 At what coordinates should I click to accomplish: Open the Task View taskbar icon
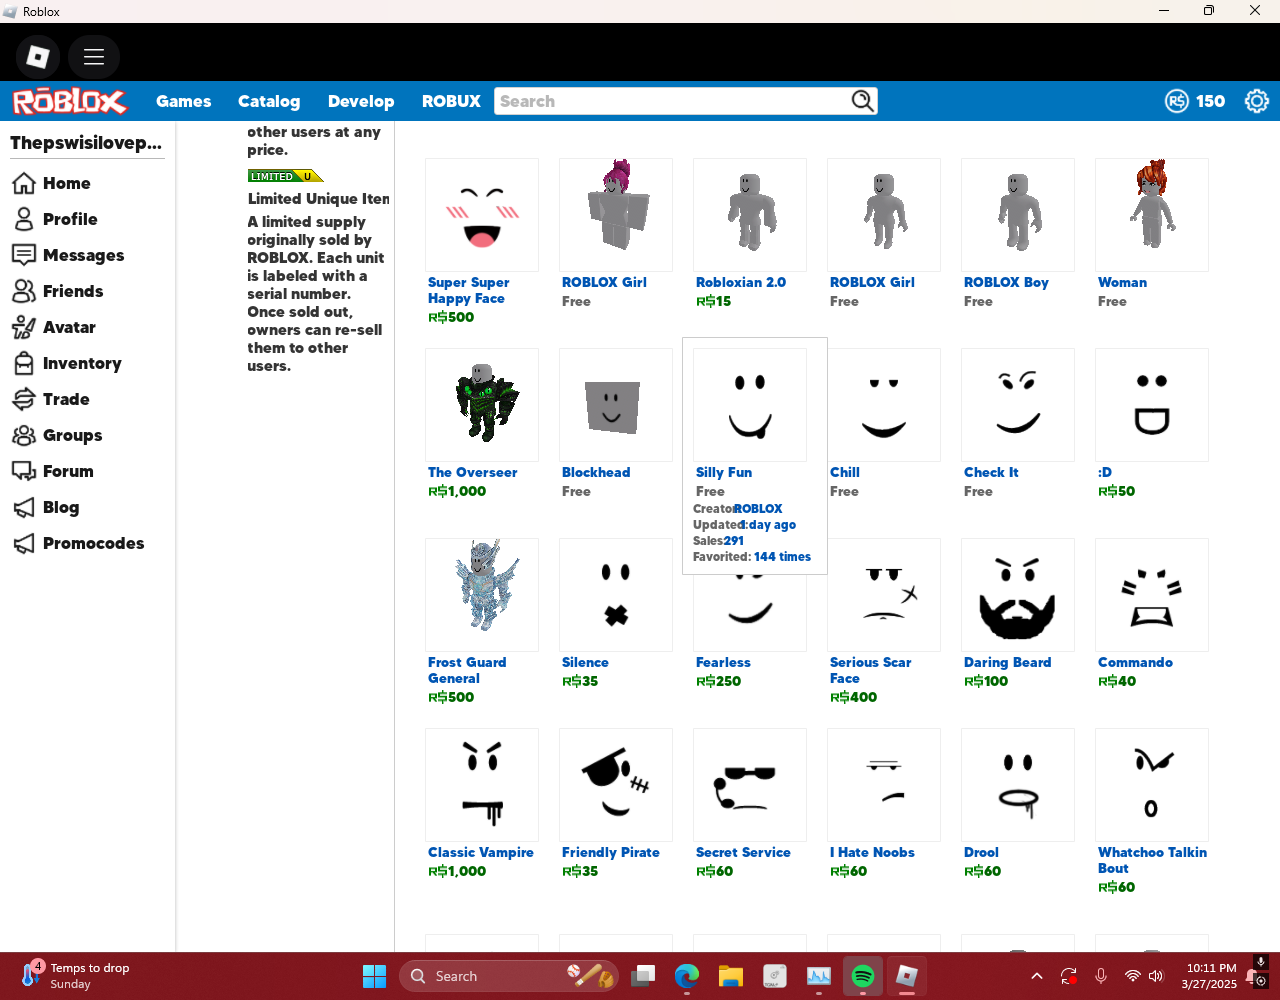pos(643,976)
